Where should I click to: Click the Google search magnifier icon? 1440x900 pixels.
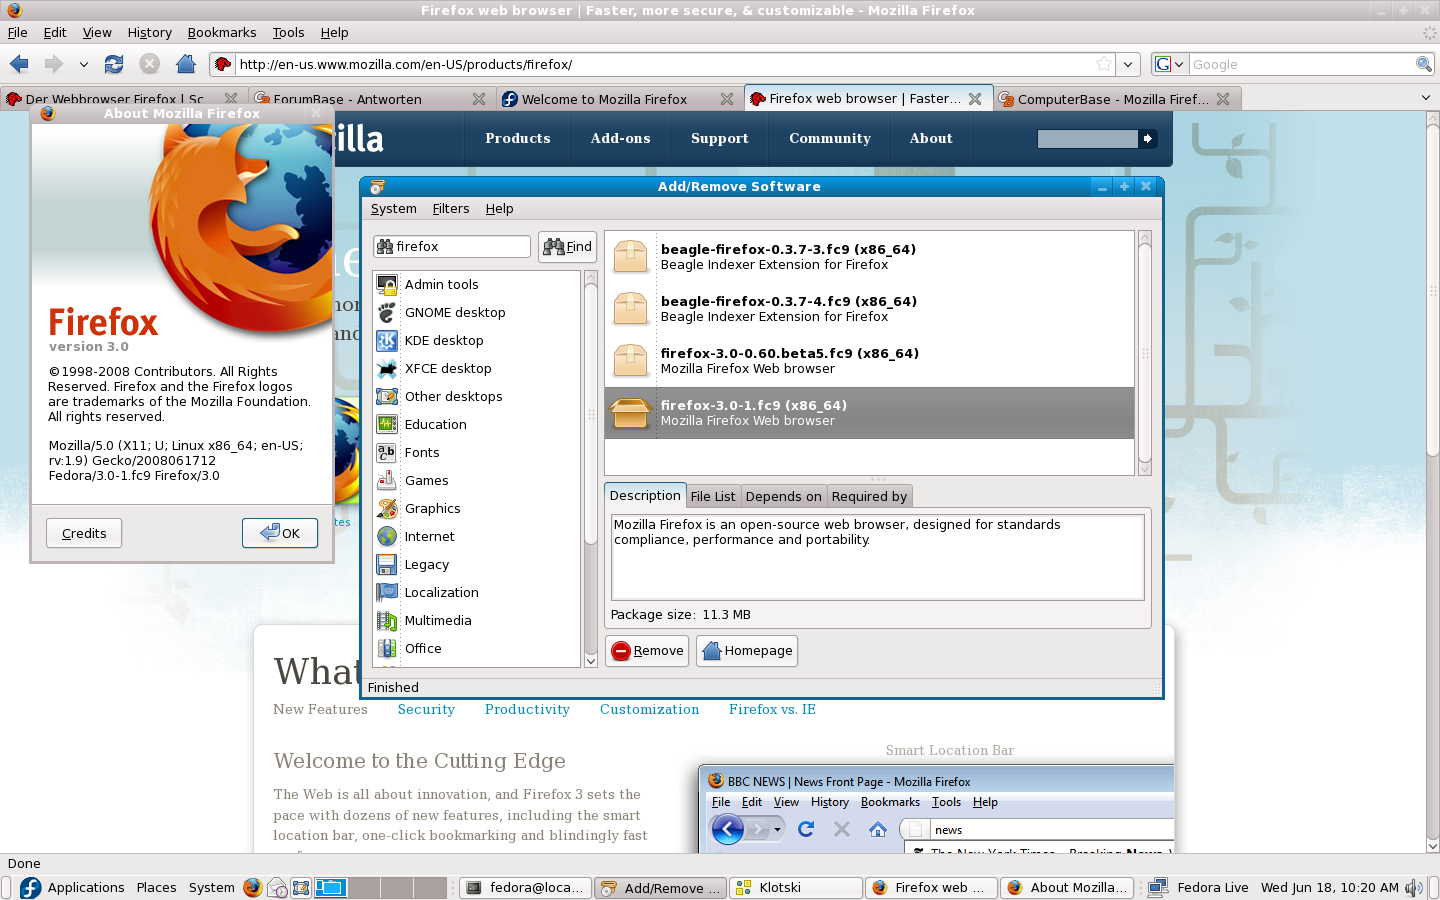pyautogui.click(x=1424, y=64)
